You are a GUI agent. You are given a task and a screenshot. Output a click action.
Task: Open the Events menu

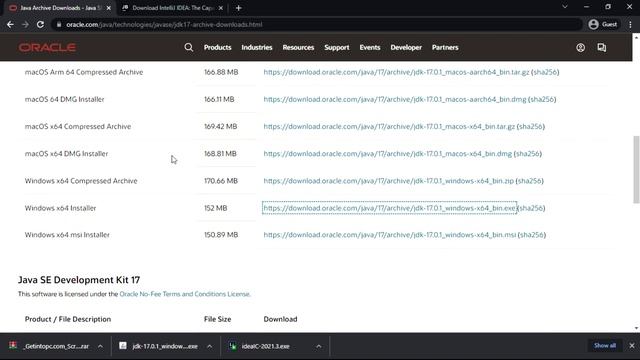(370, 47)
